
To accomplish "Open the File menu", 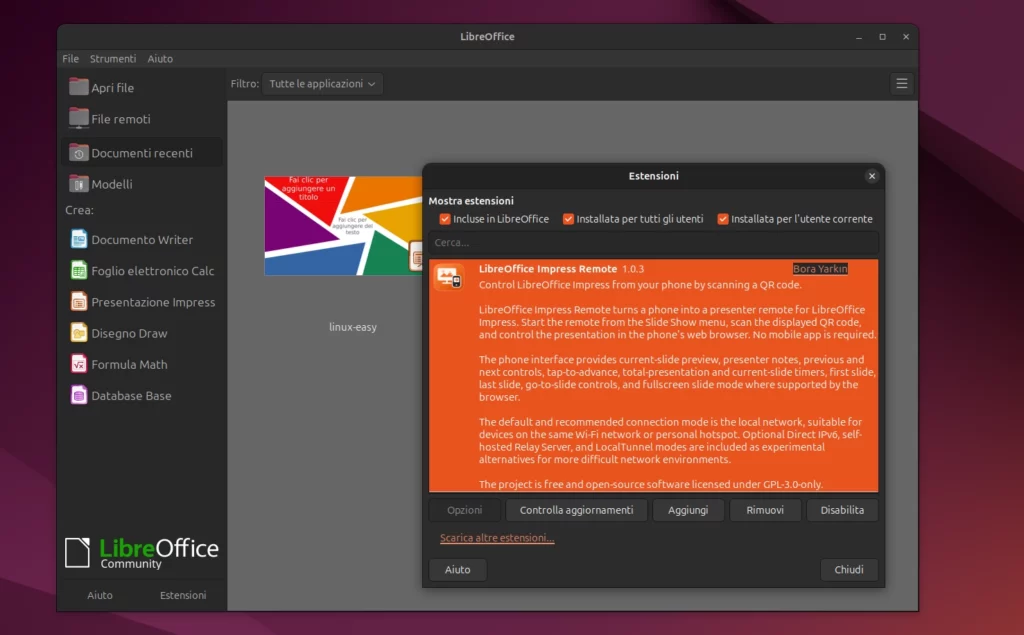I will (x=71, y=59).
